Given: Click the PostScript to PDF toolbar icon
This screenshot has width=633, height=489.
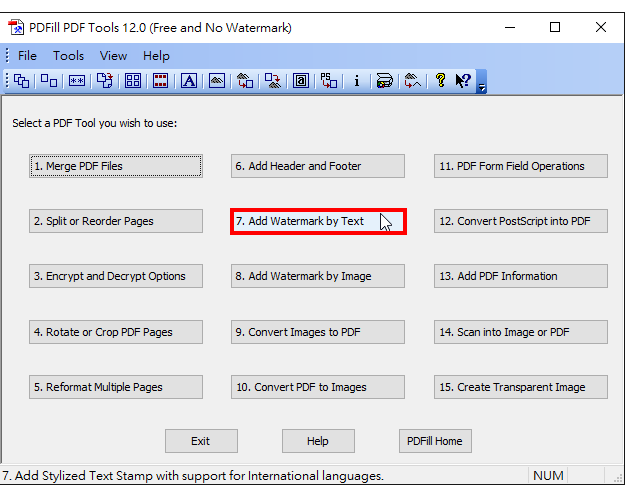Looking at the screenshot, I should [329, 81].
